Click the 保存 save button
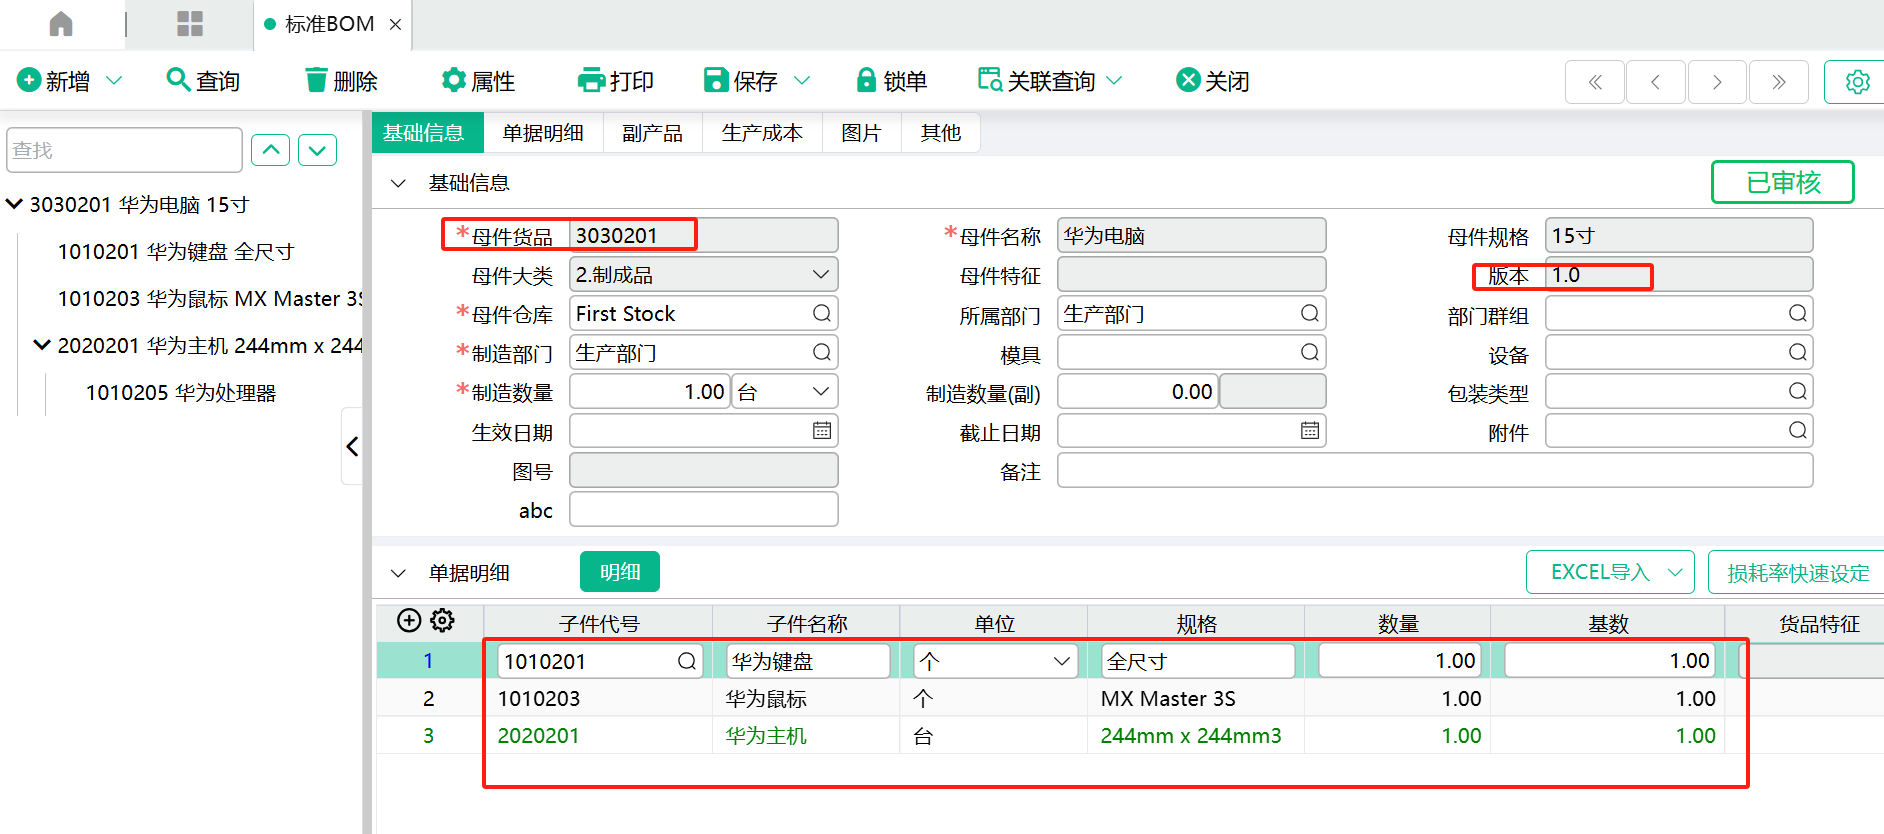The height and width of the screenshot is (834, 1884). [741, 81]
